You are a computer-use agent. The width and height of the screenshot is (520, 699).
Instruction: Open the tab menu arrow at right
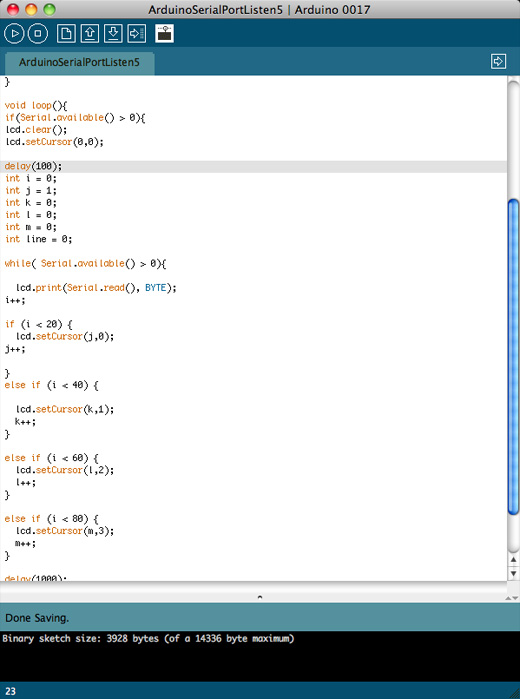point(498,61)
